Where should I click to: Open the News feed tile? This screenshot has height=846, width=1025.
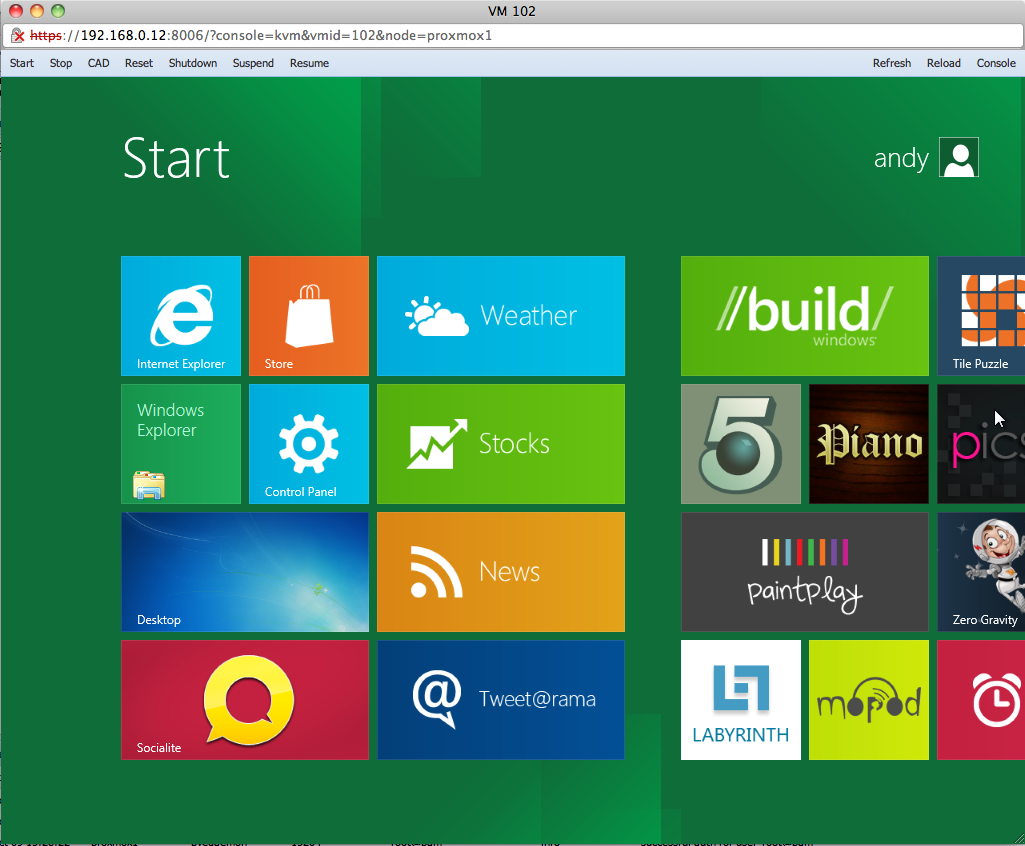(x=501, y=571)
